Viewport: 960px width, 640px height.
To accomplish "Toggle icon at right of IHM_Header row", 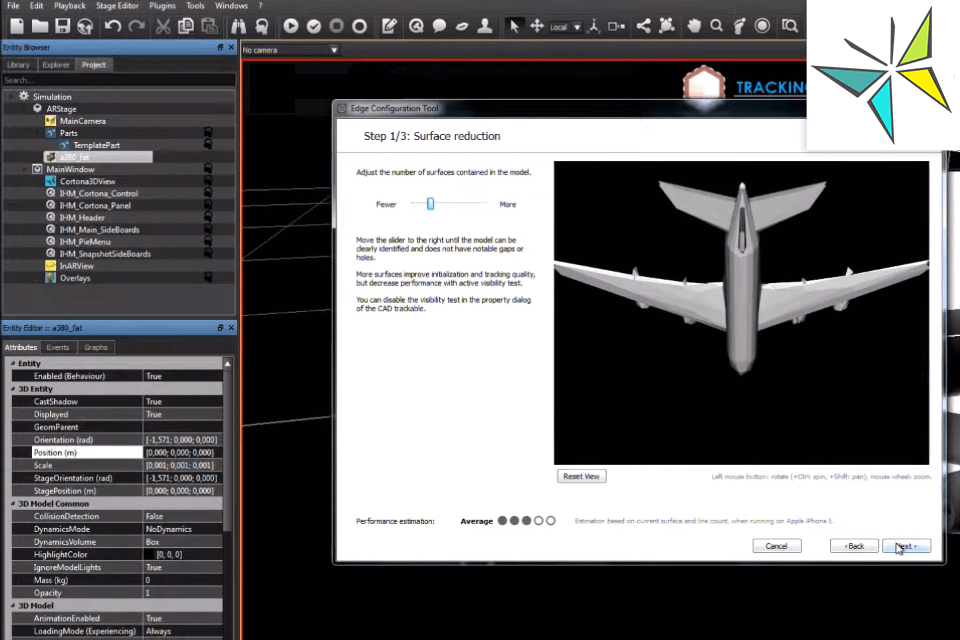I will coord(208,217).
